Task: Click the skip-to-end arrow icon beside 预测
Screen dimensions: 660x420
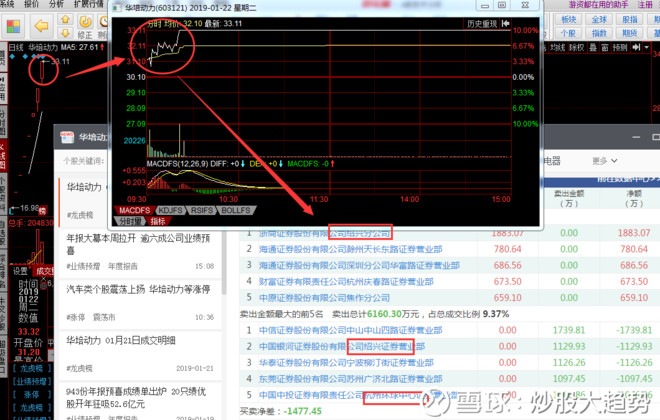Action: [x=636, y=48]
